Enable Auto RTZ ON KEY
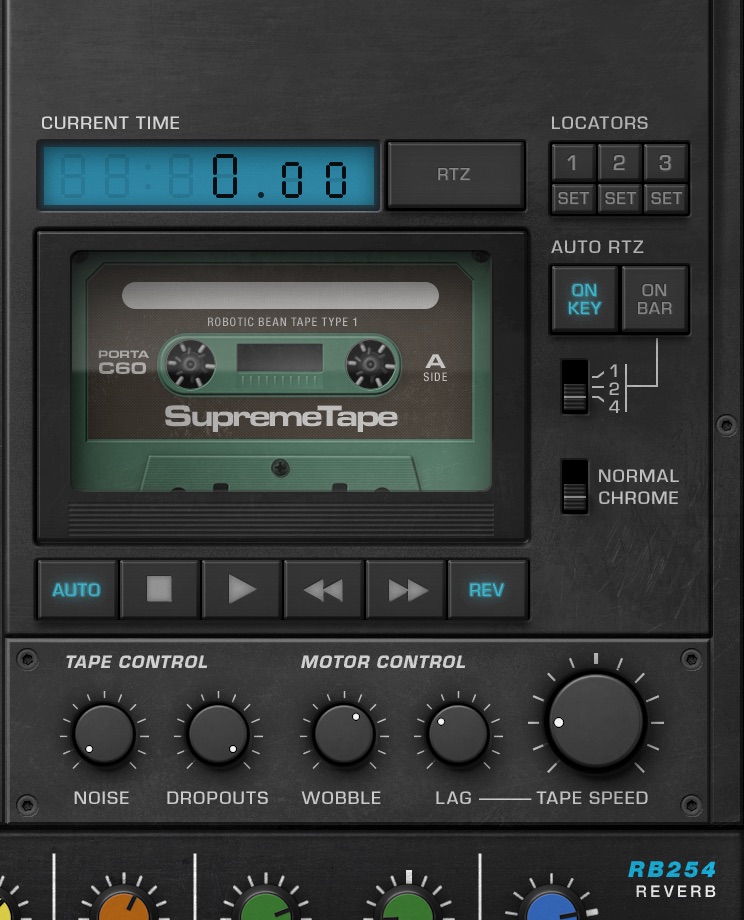 pyautogui.click(x=584, y=299)
